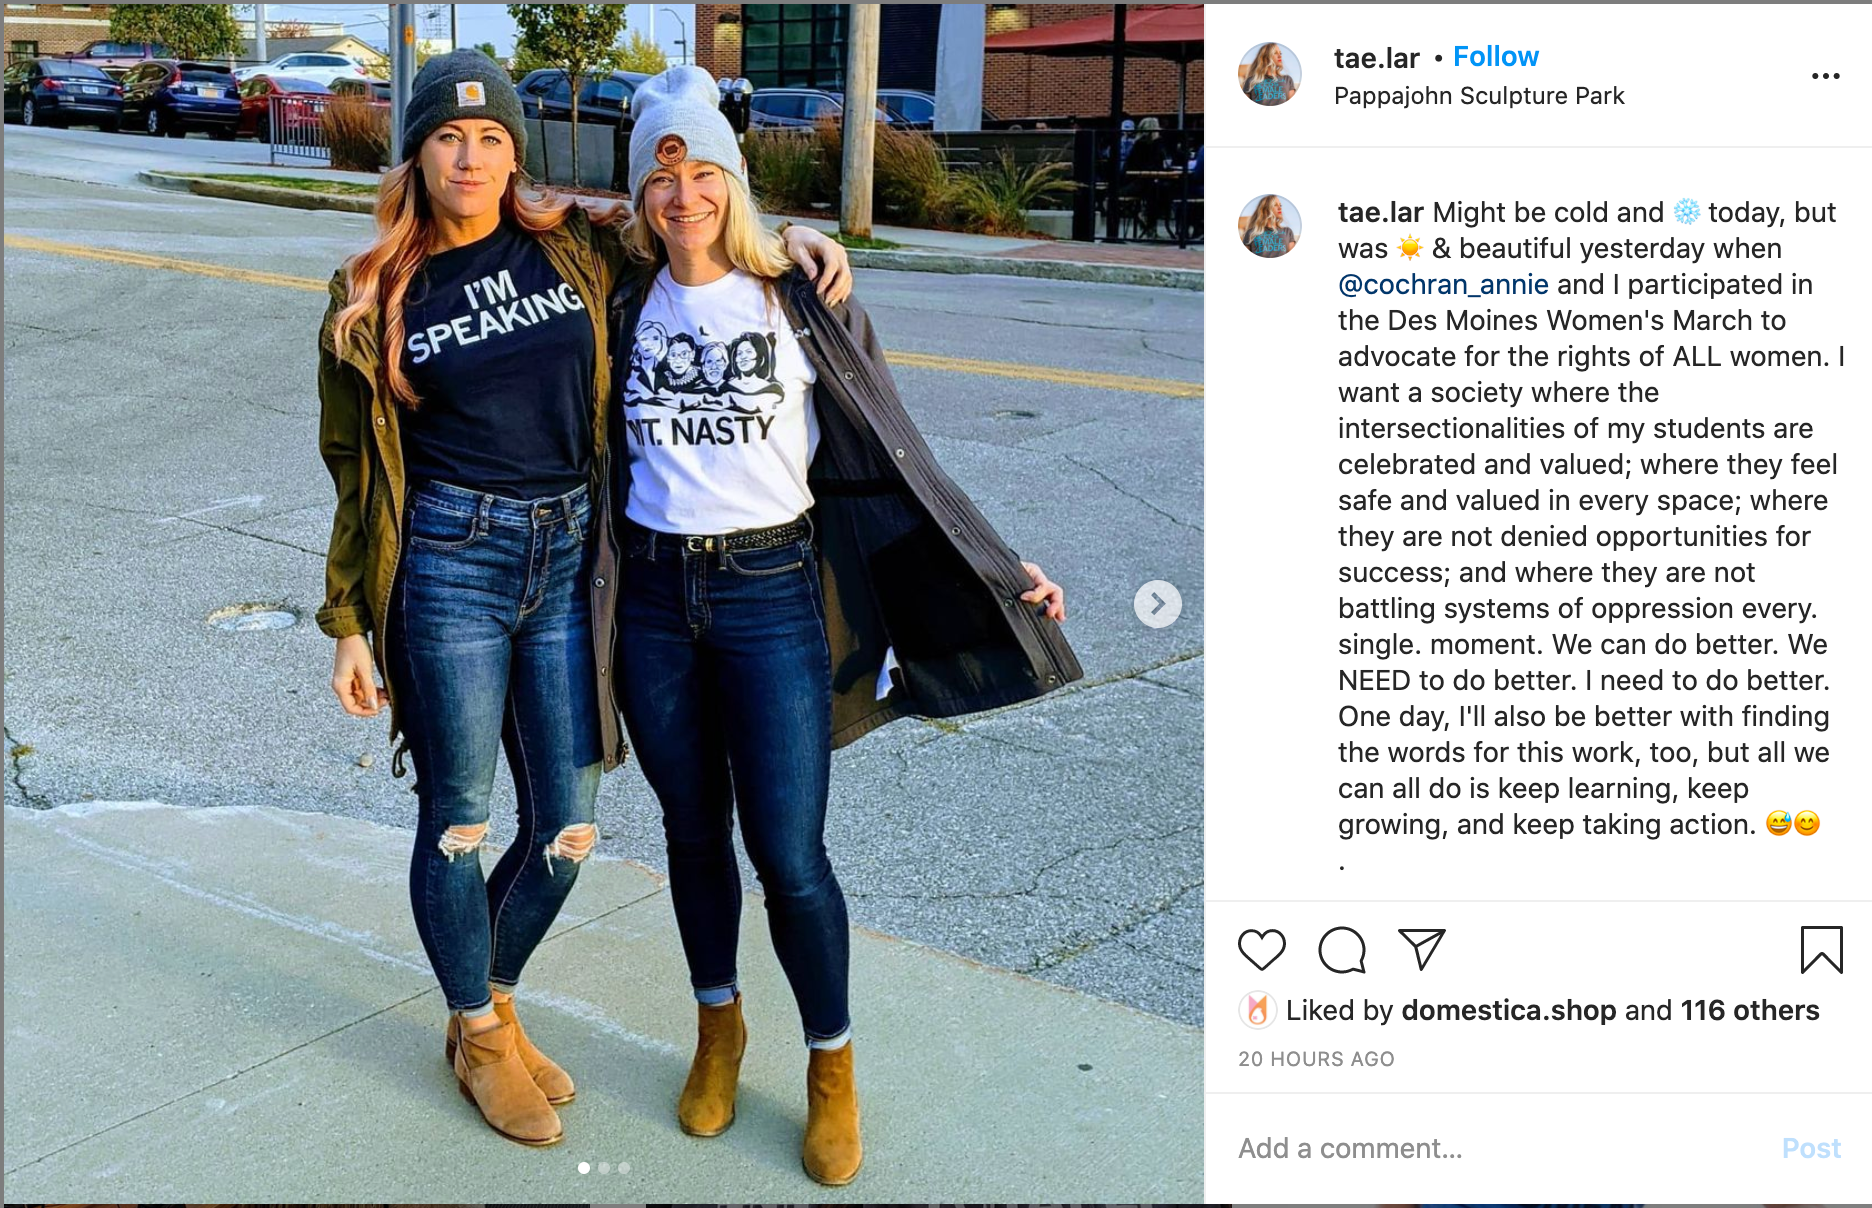1872x1208 pixels.
Task: Open the @cochran_annie mention in the caption
Action: point(1443,285)
